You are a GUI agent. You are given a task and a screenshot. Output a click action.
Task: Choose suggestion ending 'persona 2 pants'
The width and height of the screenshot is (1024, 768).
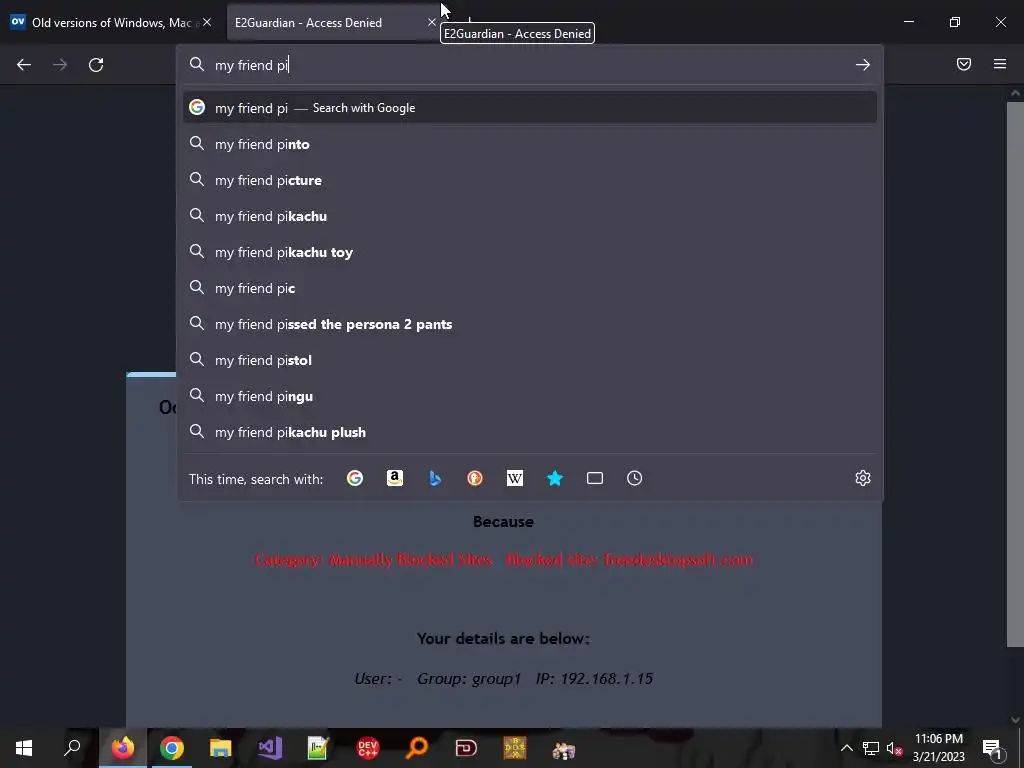point(530,324)
